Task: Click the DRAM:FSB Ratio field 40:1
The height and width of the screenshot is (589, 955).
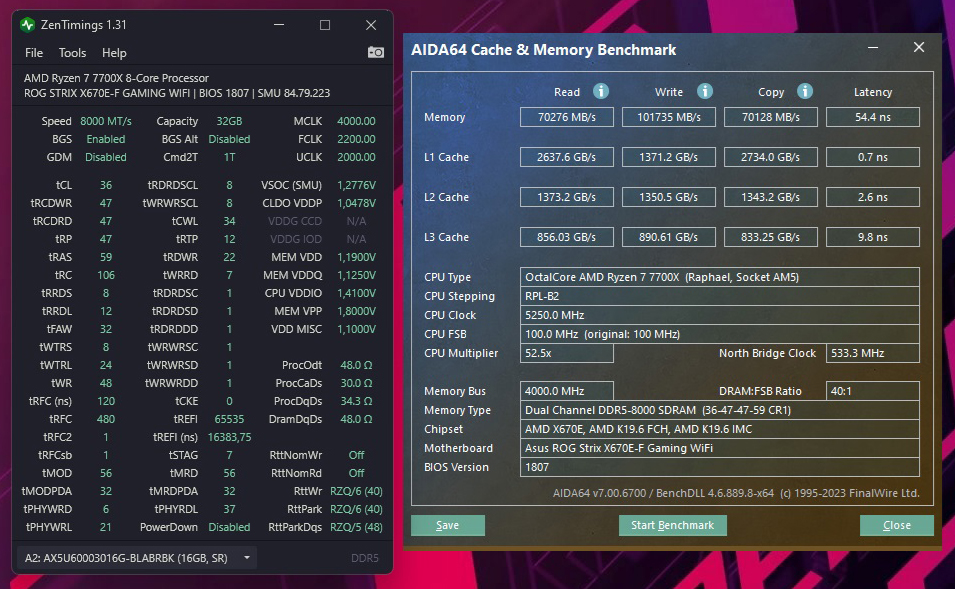Action: (x=873, y=391)
